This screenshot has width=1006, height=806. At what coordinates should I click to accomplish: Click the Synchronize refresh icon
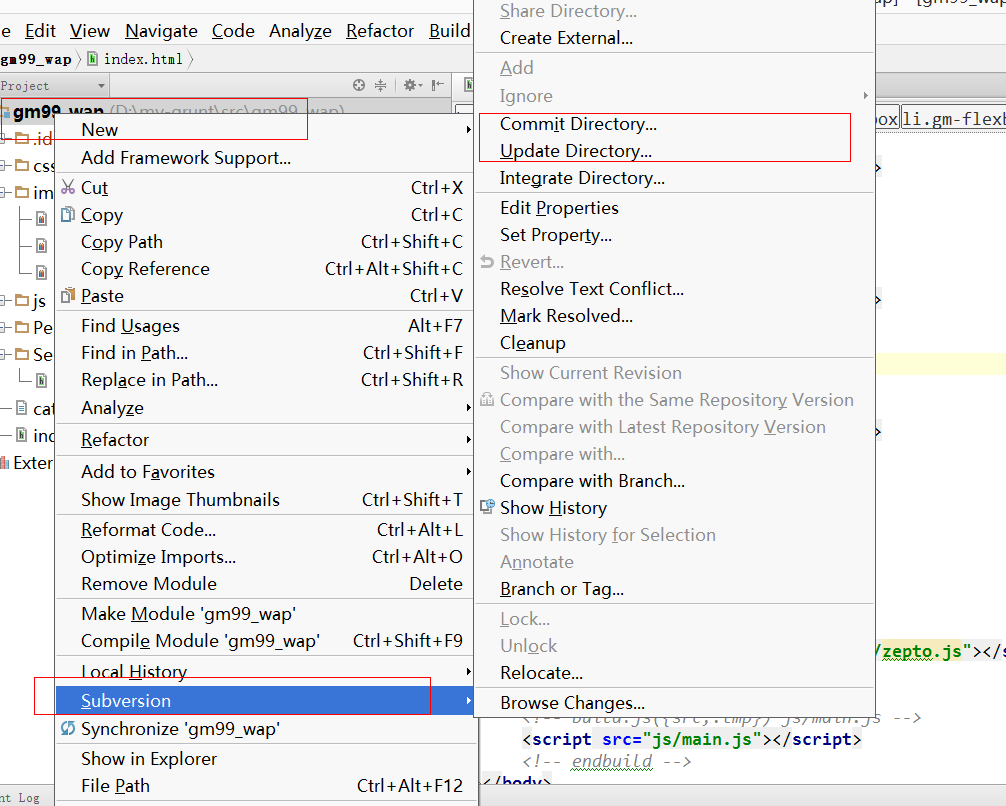tap(68, 728)
